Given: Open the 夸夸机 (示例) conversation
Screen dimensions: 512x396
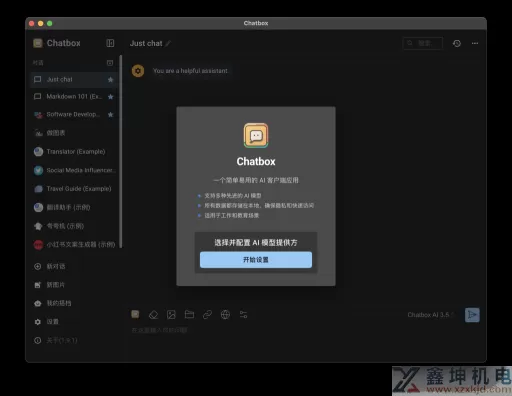Looking at the screenshot, I should click(x=74, y=226).
